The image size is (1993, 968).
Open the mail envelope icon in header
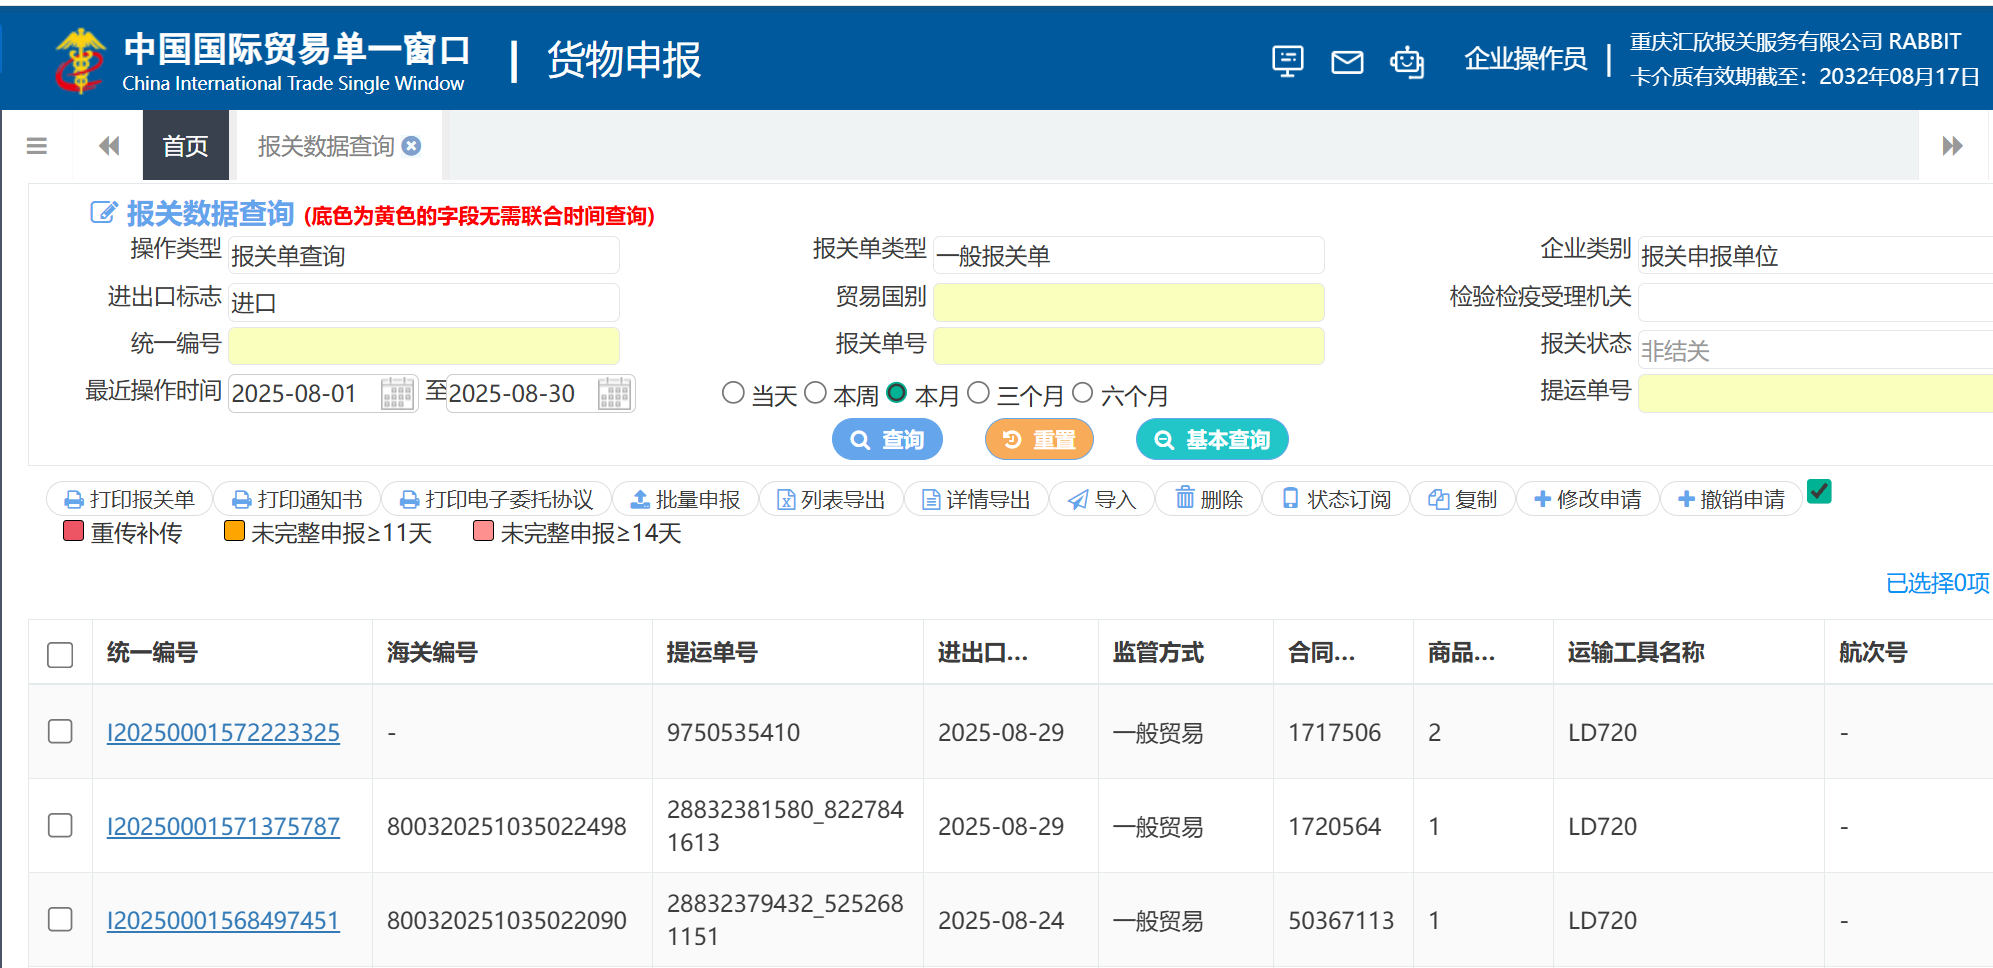click(1347, 62)
